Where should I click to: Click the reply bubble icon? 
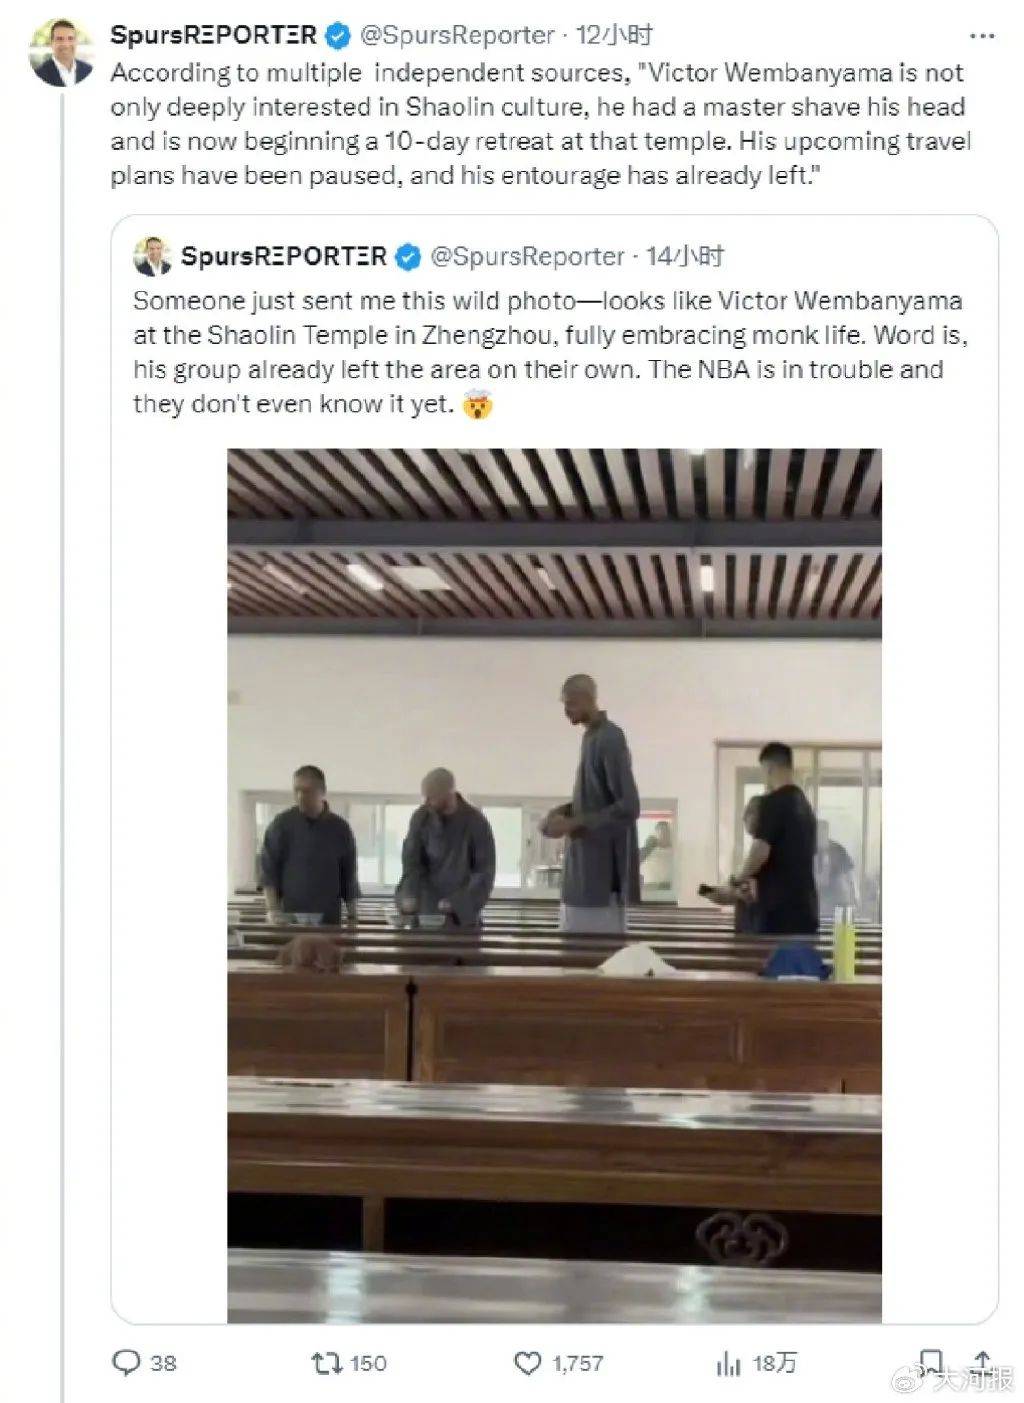tap(127, 1362)
